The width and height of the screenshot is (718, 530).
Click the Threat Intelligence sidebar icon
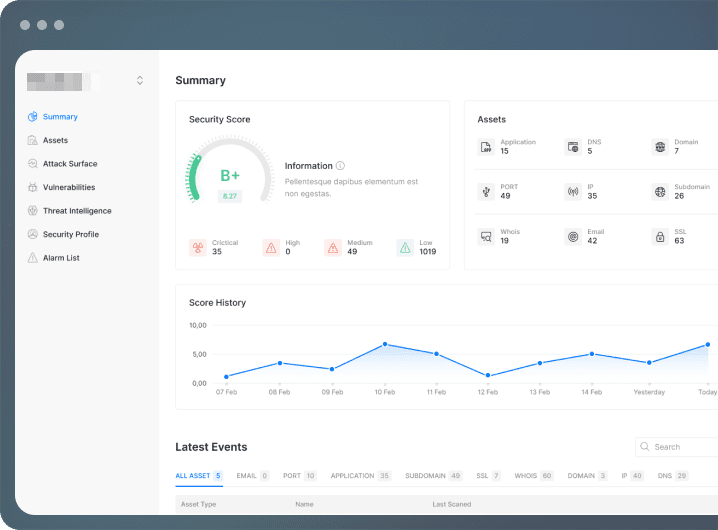33,211
